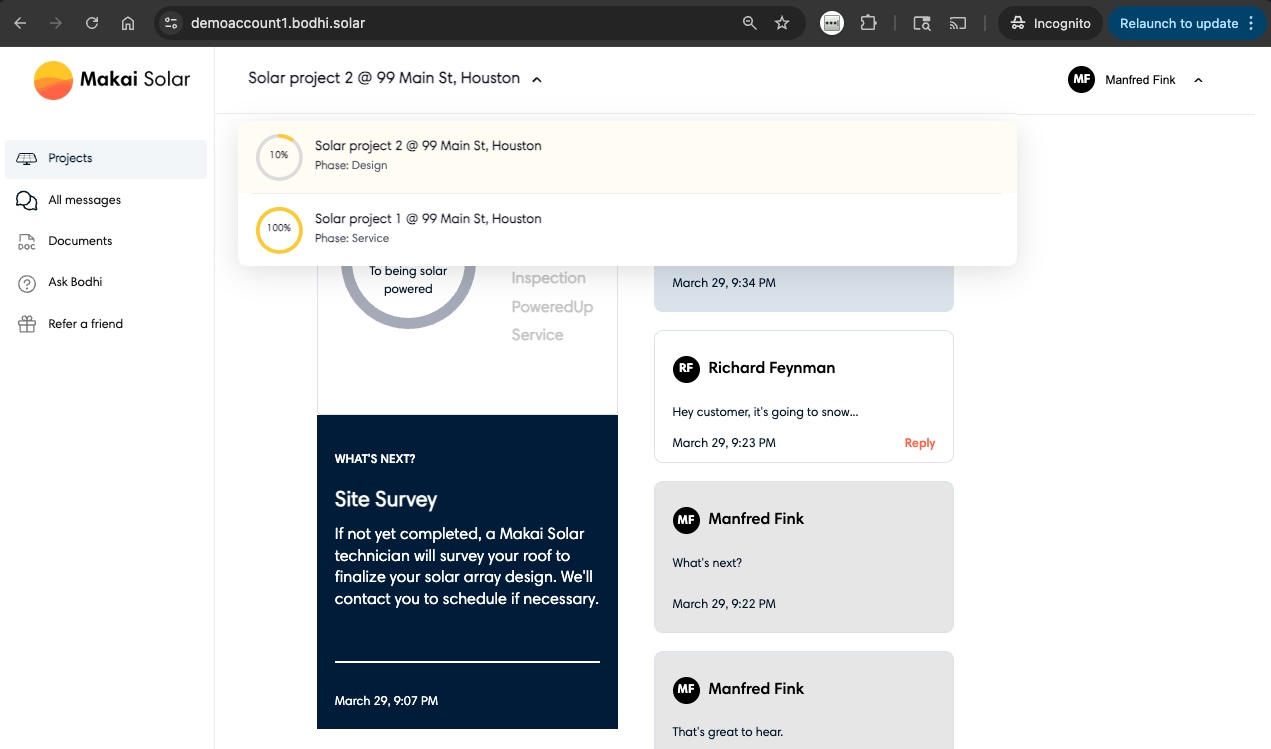Click the Richard Feynman avatar in his message
The height and width of the screenshot is (749, 1271).
click(x=686, y=369)
